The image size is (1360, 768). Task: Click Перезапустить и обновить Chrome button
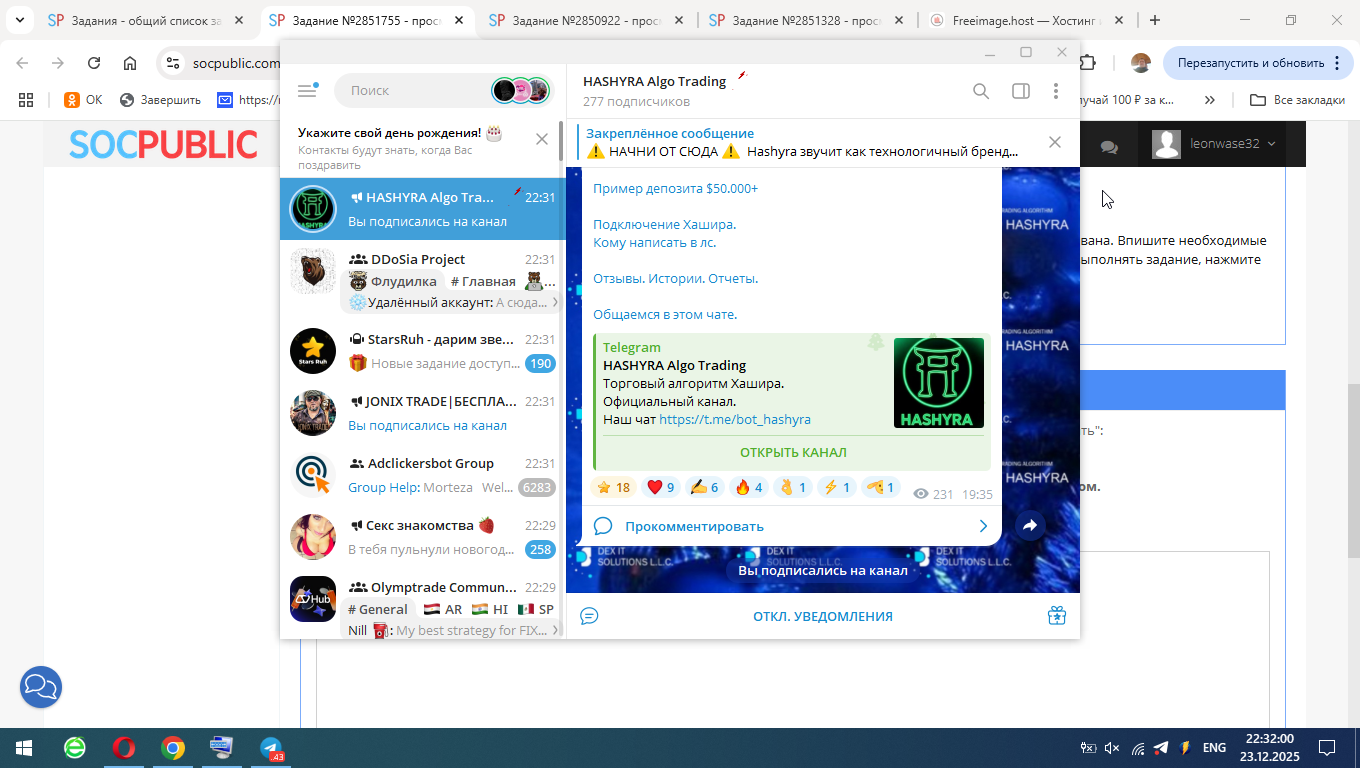coord(1258,63)
